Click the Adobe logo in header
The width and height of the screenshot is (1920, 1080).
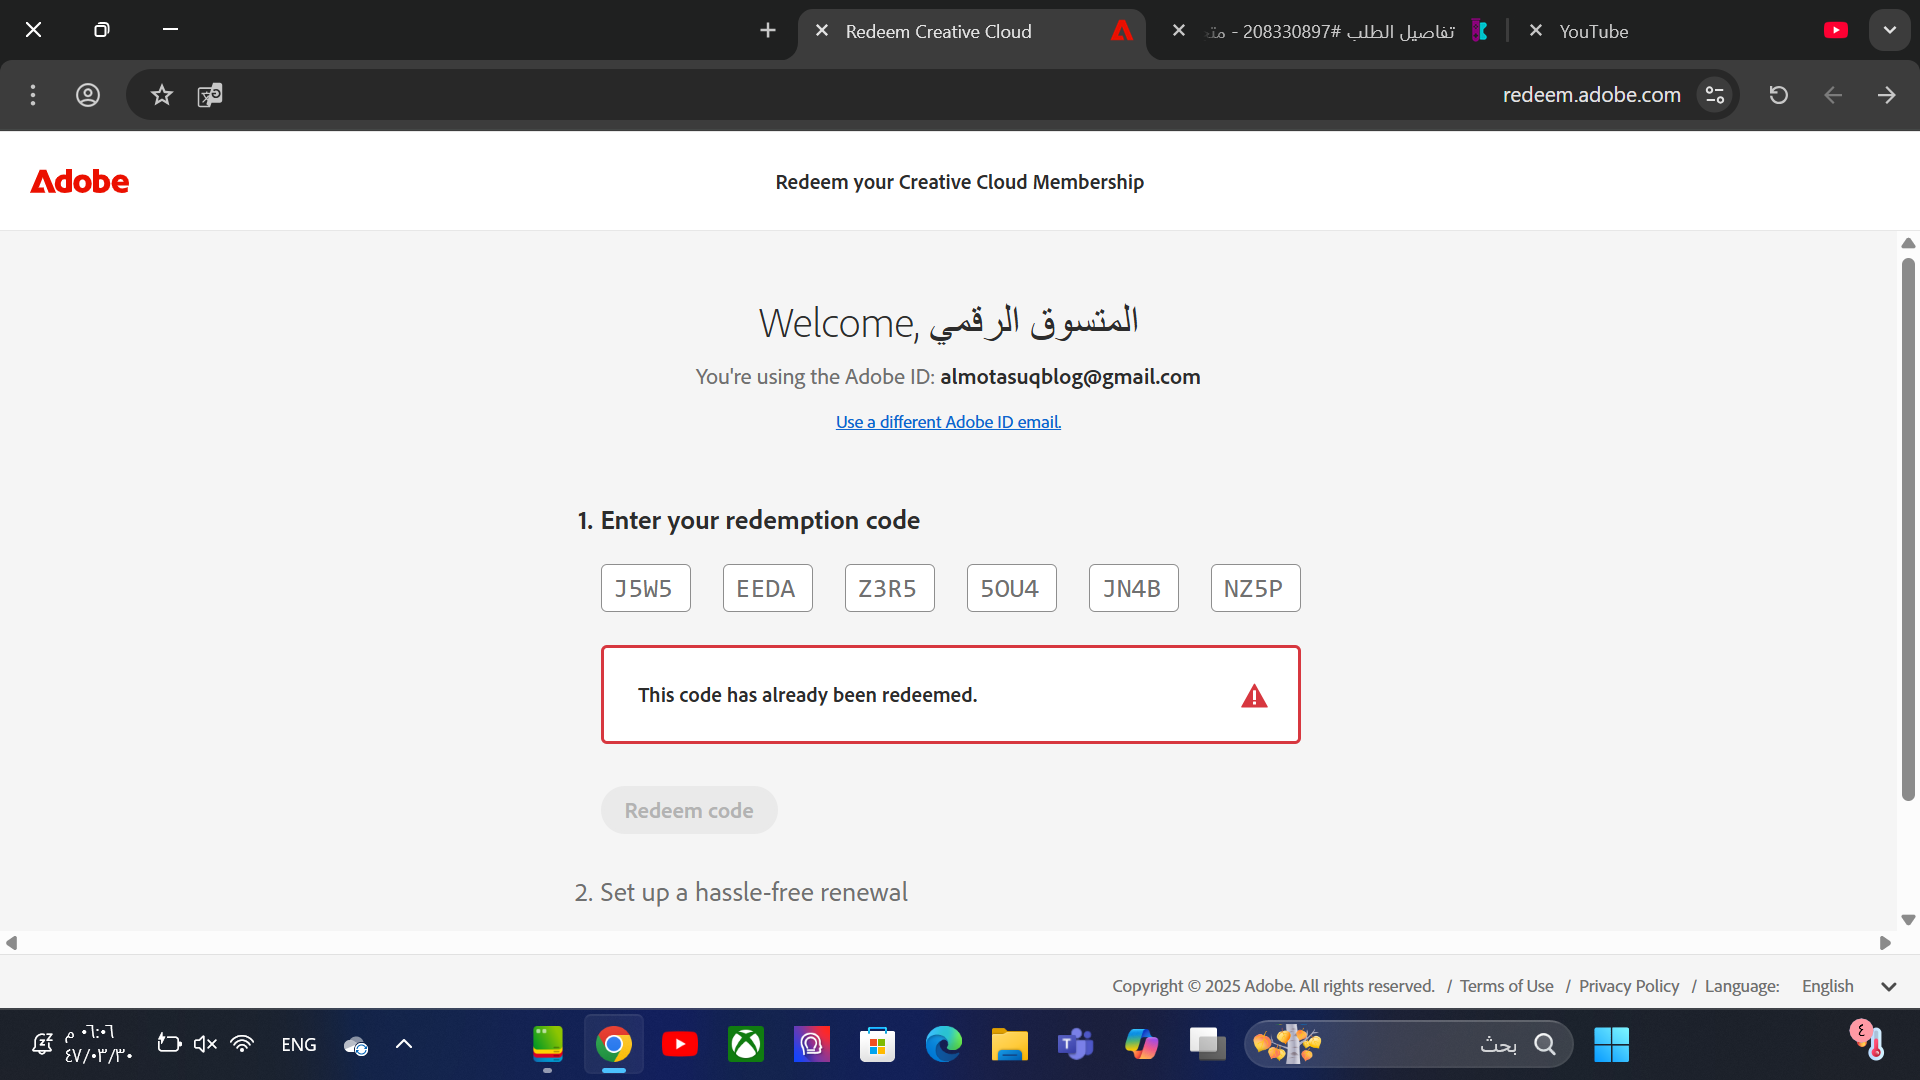(x=80, y=181)
